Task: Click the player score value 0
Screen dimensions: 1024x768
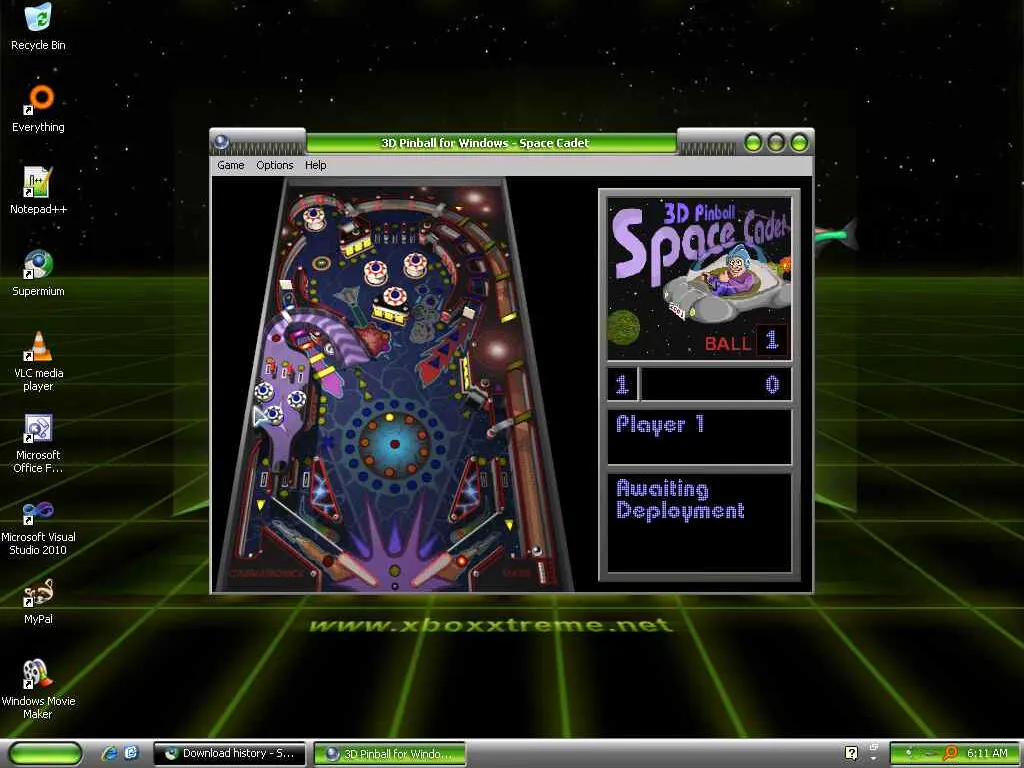Action: tap(772, 384)
